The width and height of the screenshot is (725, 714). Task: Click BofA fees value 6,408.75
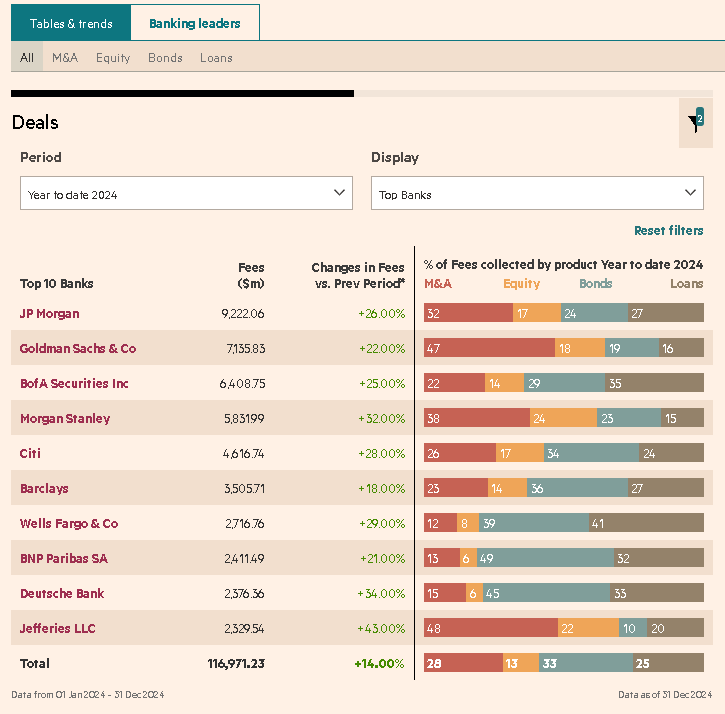click(242, 383)
